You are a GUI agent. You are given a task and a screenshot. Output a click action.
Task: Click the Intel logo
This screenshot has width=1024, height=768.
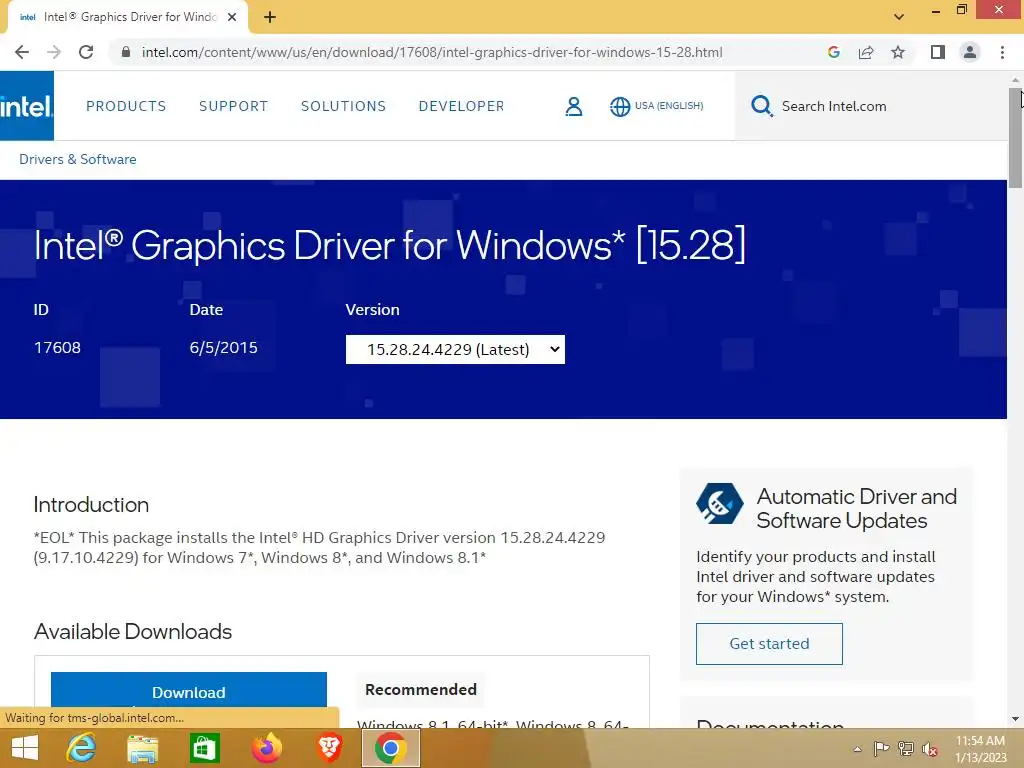click(x=27, y=106)
